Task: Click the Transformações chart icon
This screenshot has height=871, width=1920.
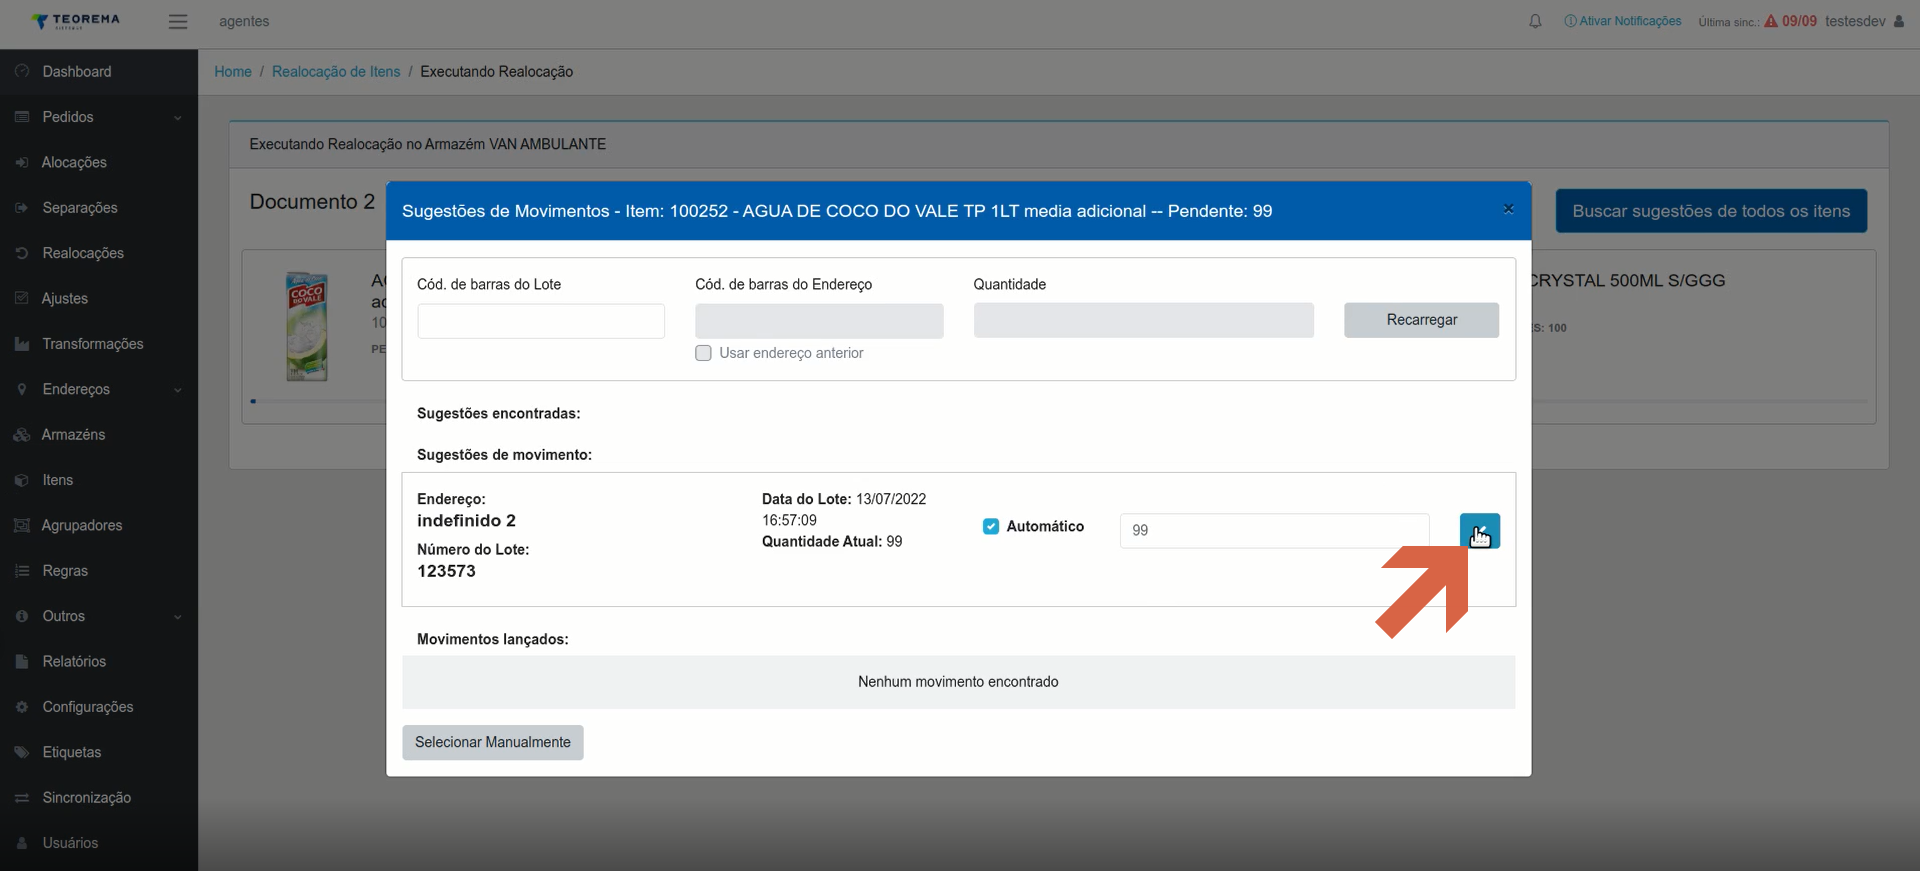Action: (x=22, y=344)
